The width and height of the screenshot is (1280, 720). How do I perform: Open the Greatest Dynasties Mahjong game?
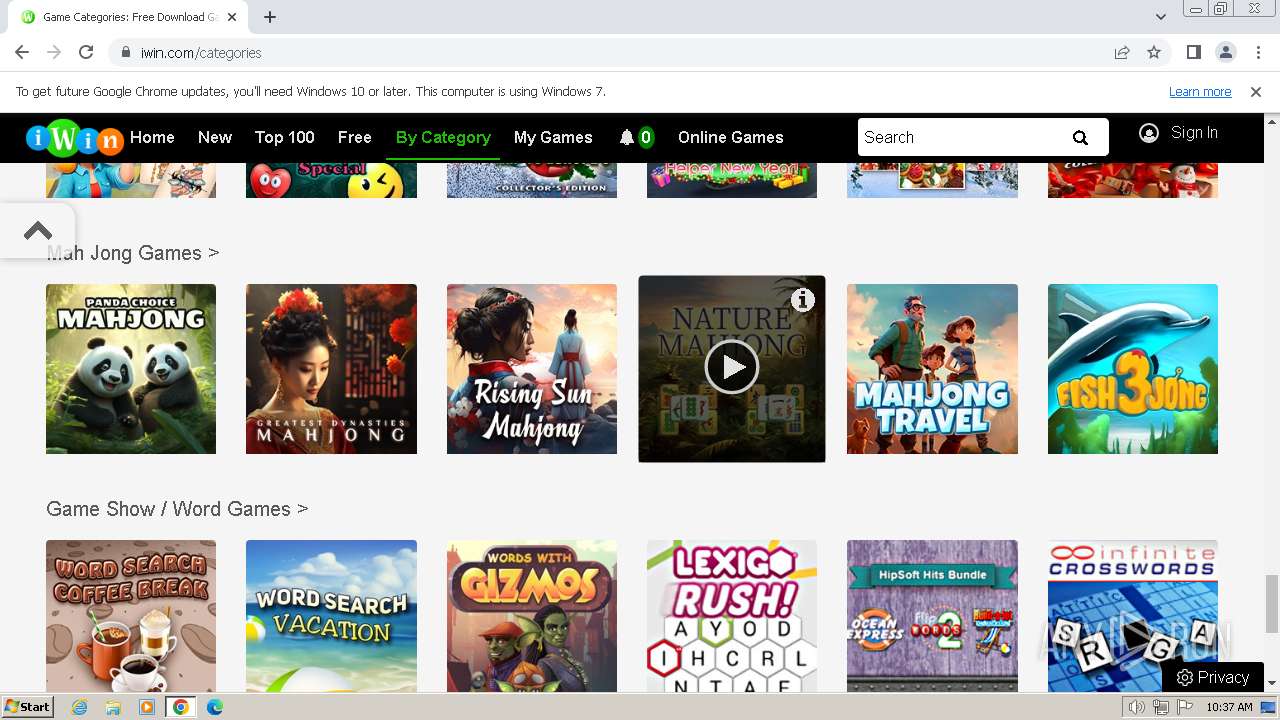(331, 369)
